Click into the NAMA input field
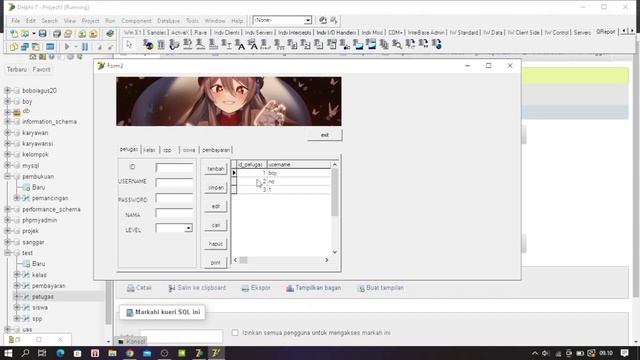 point(174,213)
